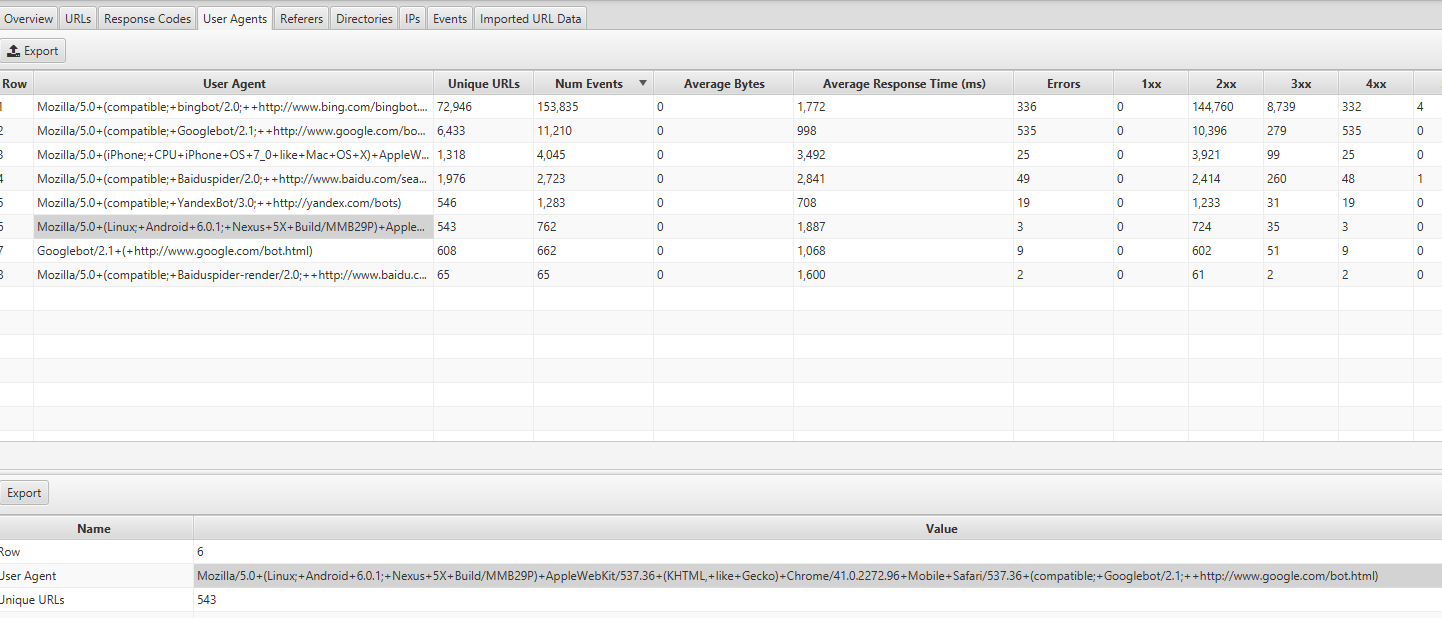Click the 8,739 3xx cell
Viewport: 1442px width, 618px height.
click(1301, 106)
